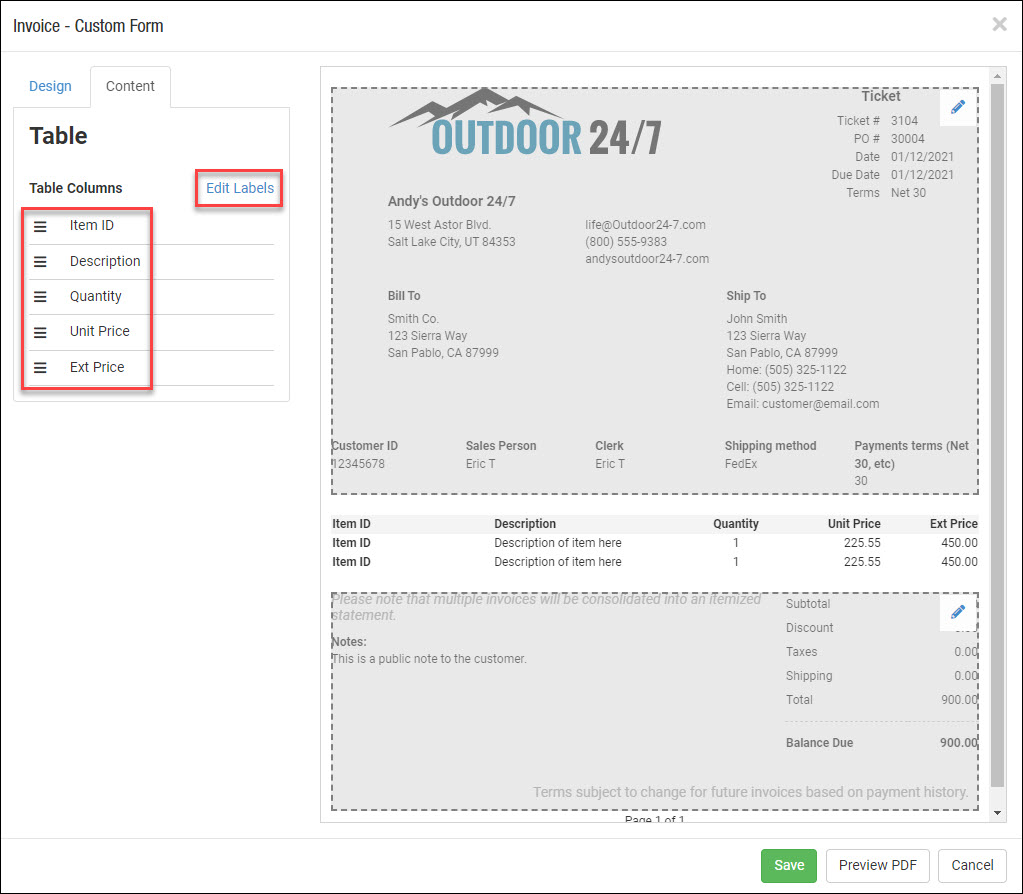1023x894 pixels.
Task: Click the Ship To heading
Action: point(746,296)
